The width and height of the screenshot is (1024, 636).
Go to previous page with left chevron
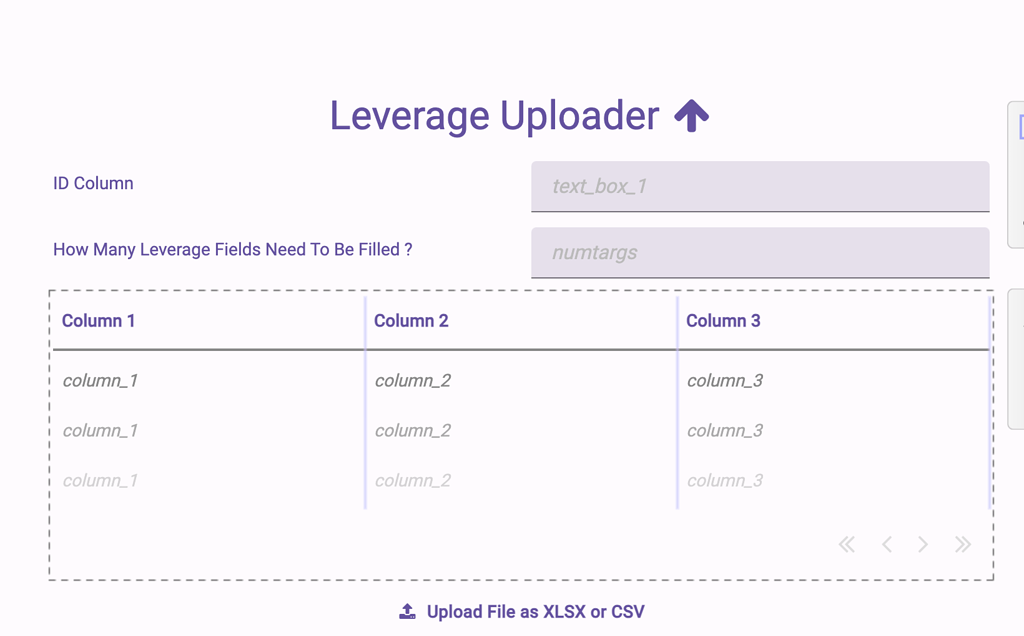886,543
